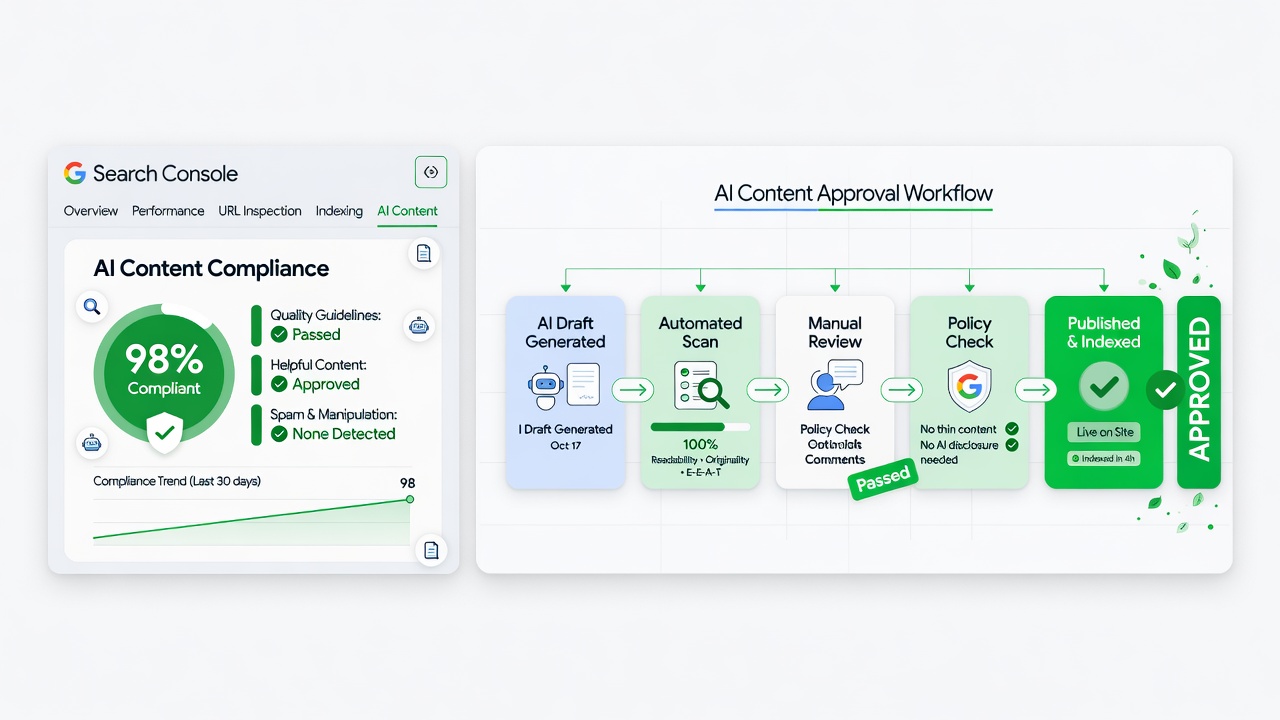Click the vertical APPROVED banner
The image size is (1280, 720).
tap(1199, 392)
